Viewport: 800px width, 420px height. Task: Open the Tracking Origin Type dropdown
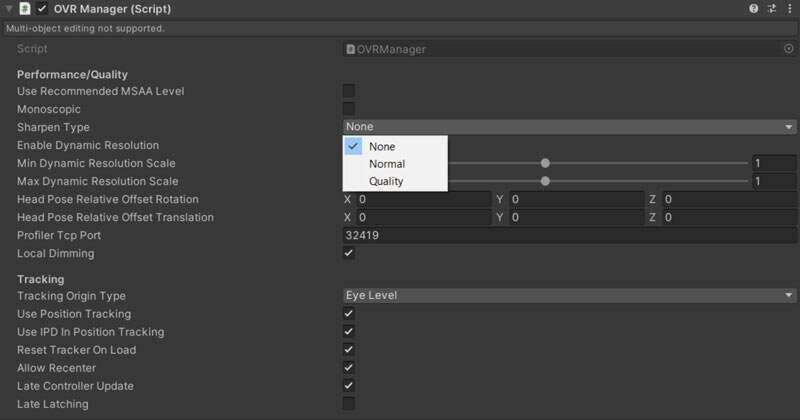(568, 296)
